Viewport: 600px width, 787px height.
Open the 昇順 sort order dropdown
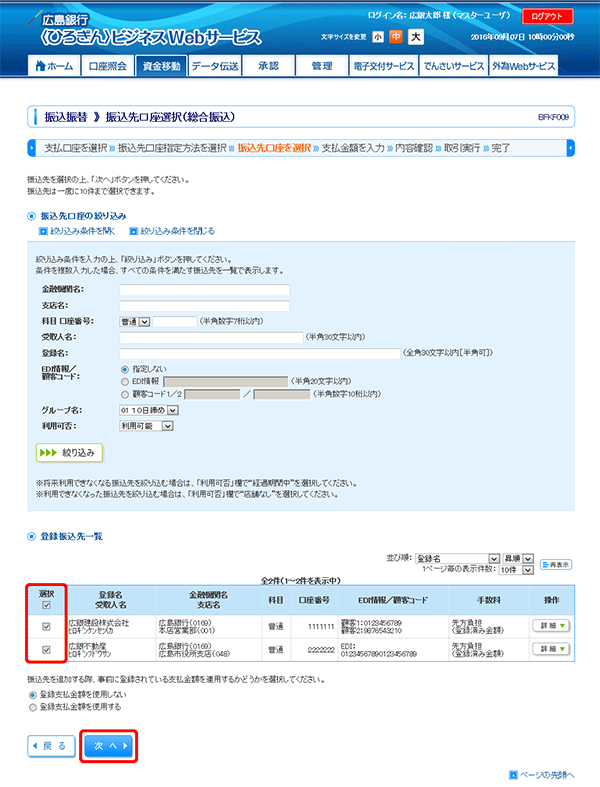(x=518, y=559)
